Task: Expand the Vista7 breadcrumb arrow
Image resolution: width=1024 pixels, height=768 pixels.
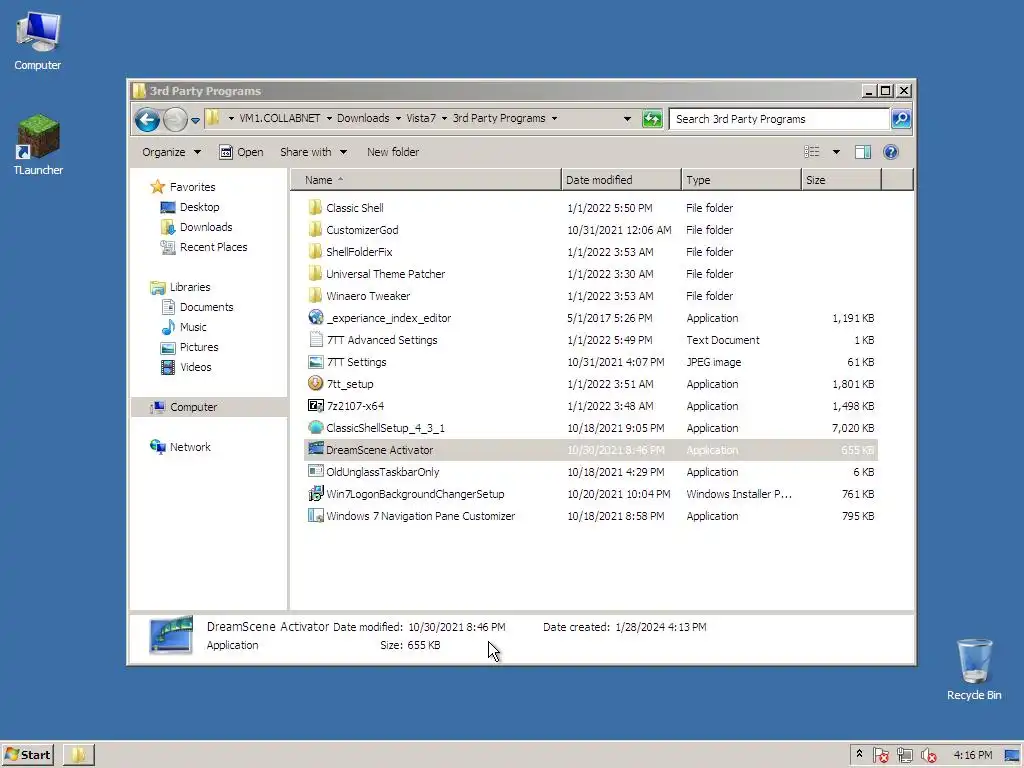Action: [444, 119]
